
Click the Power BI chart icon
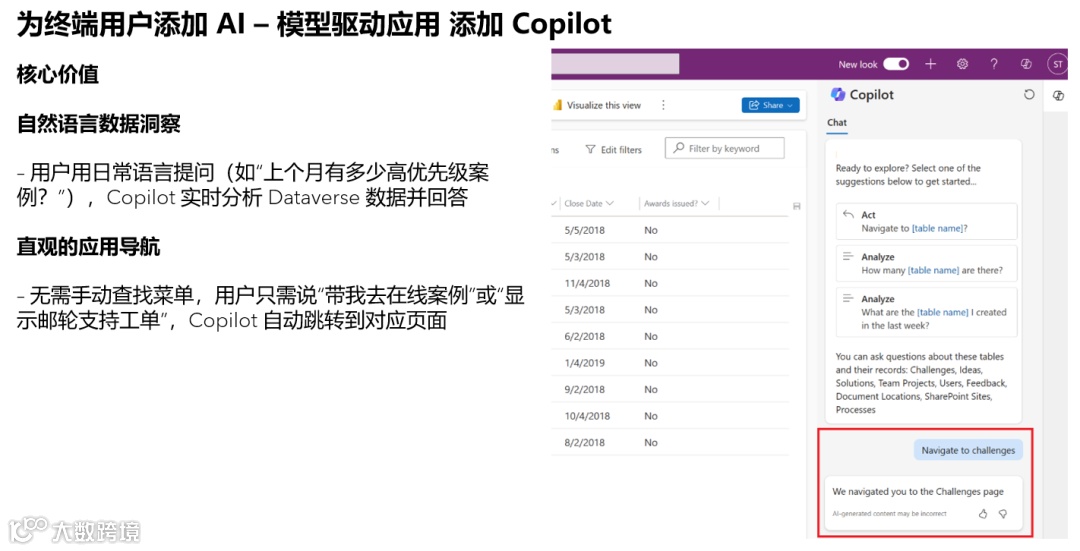click(557, 105)
